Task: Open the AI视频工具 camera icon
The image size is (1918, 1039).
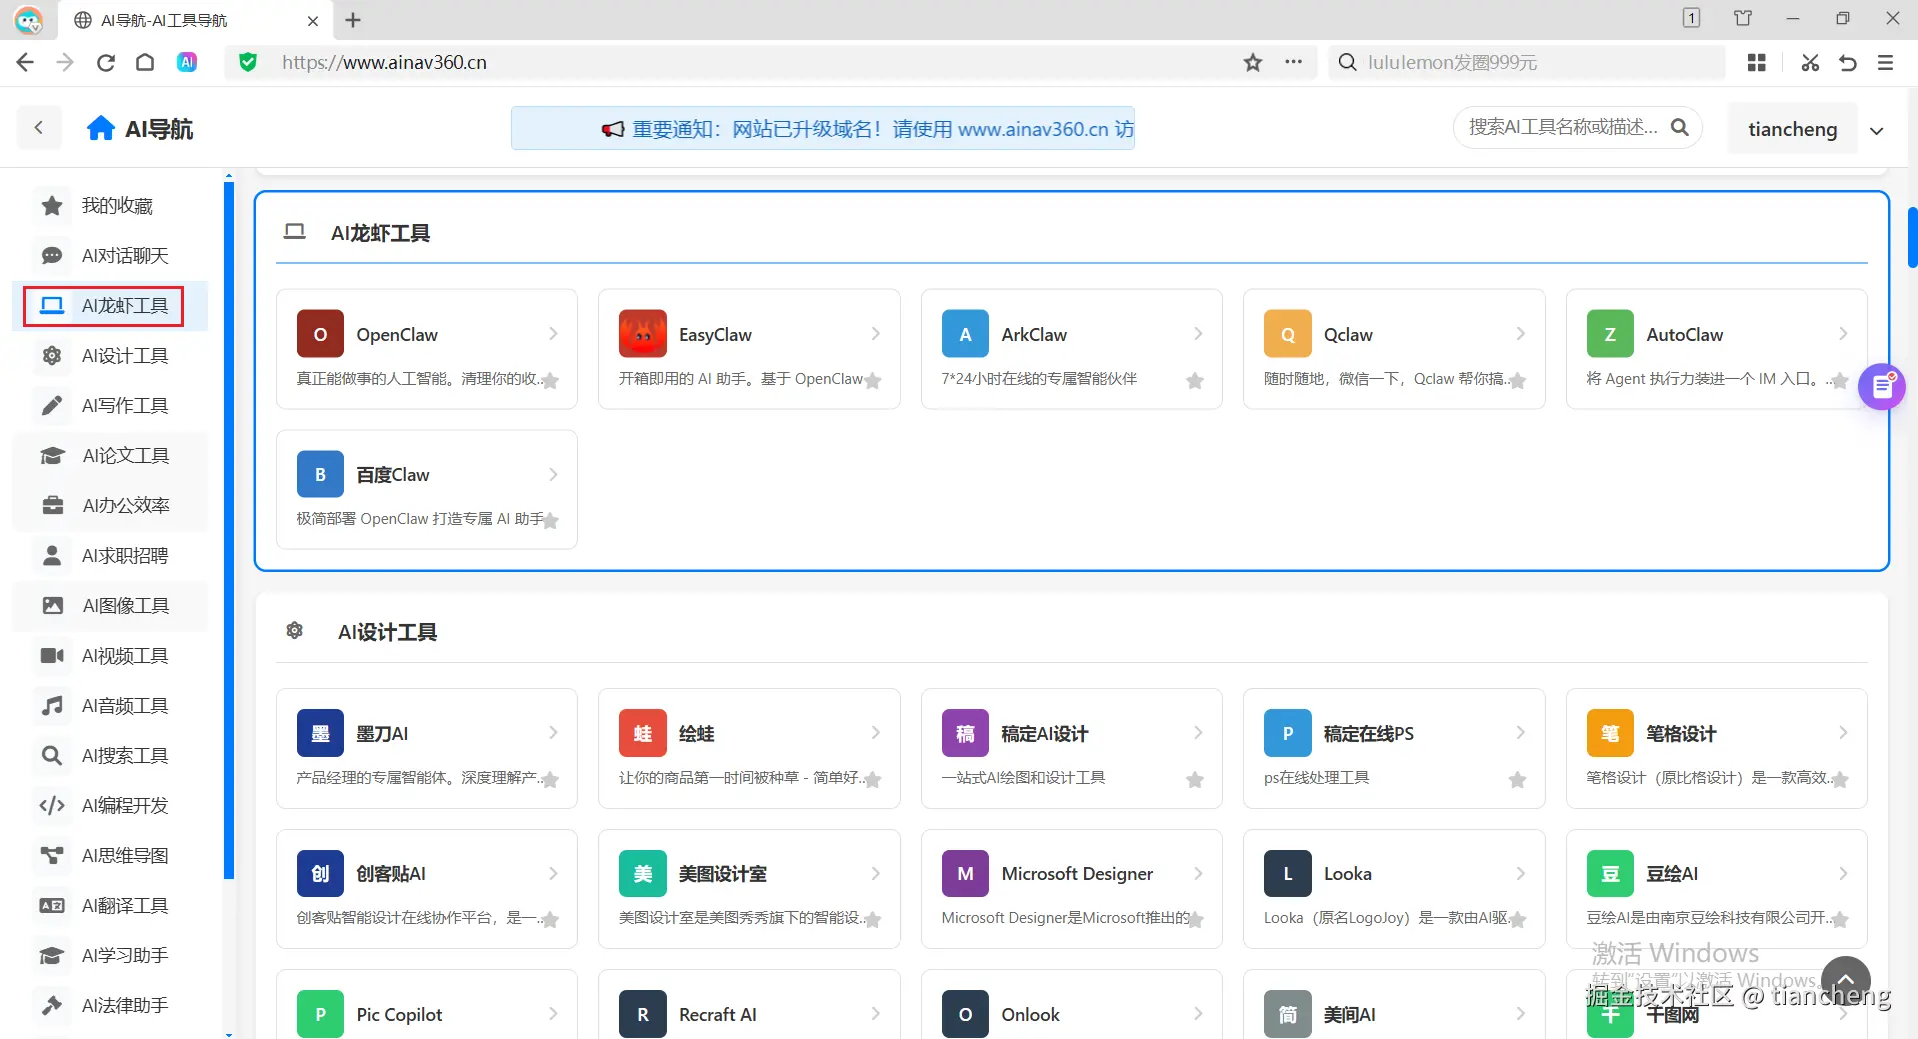Action: [x=51, y=655]
